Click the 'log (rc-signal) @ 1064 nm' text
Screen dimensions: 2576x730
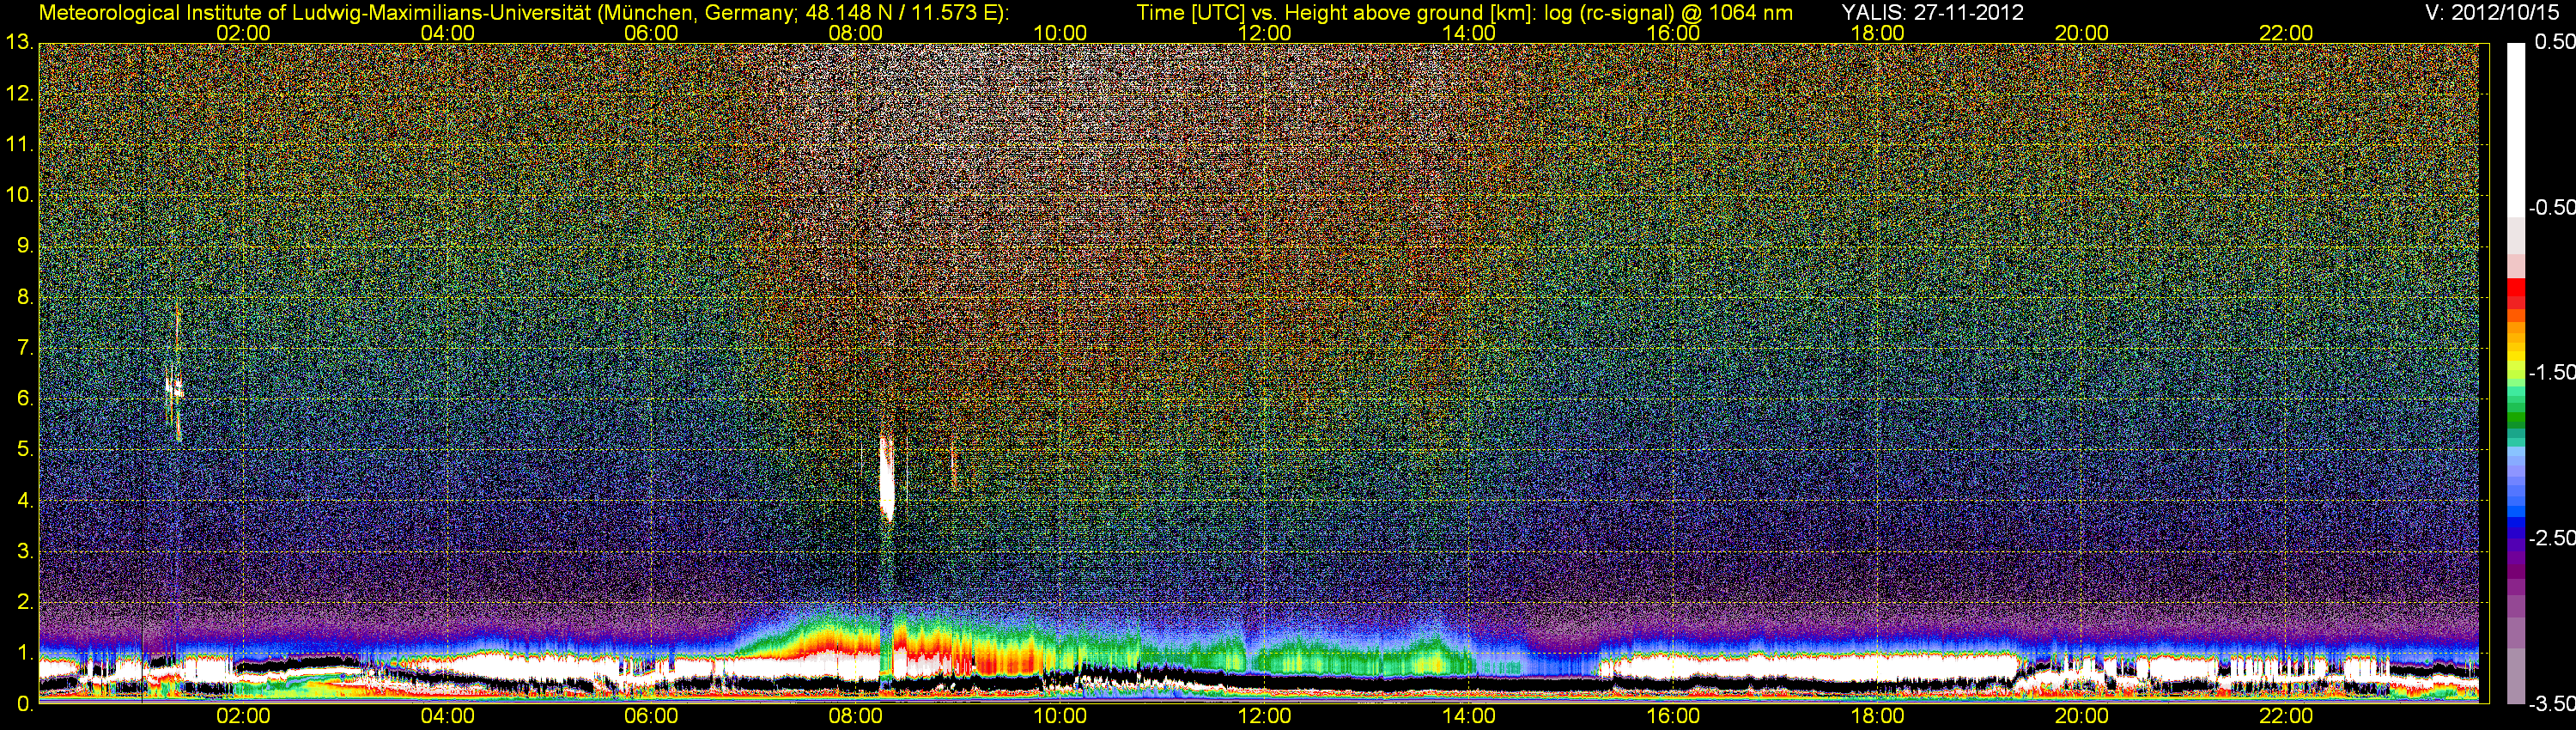pyautogui.click(x=1669, y=12)
